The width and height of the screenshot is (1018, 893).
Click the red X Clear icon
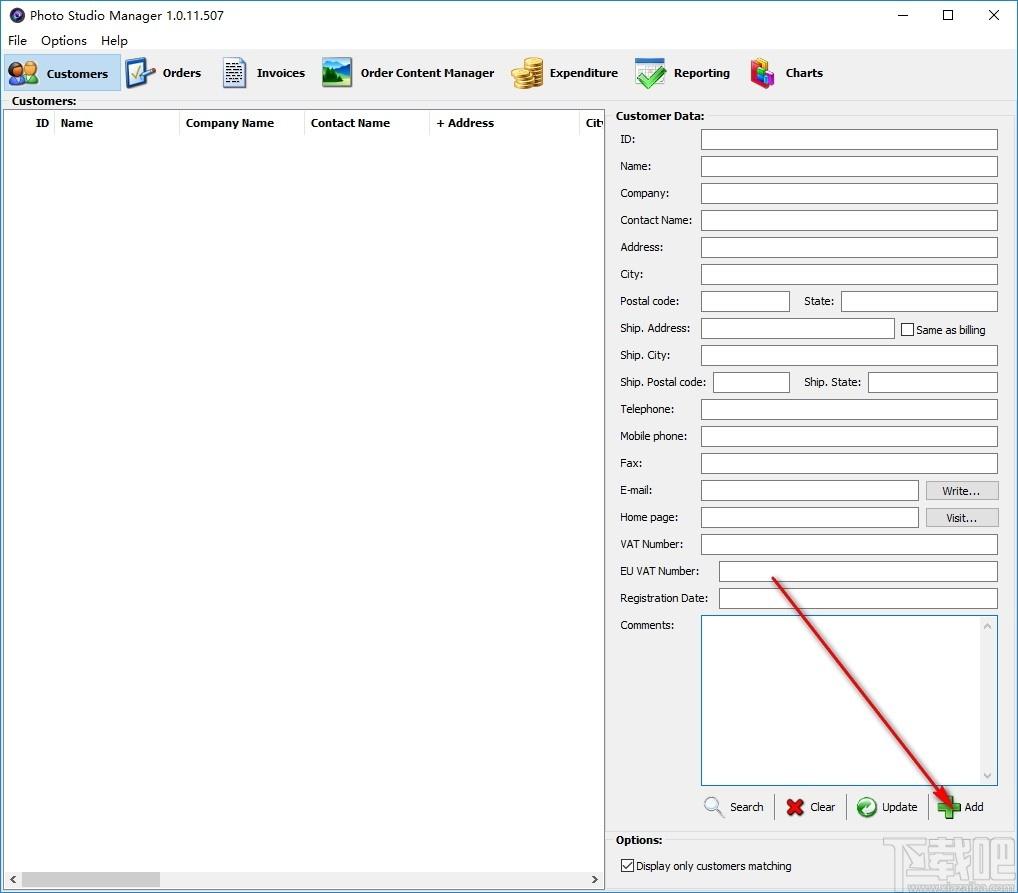(x=795, y=807)
